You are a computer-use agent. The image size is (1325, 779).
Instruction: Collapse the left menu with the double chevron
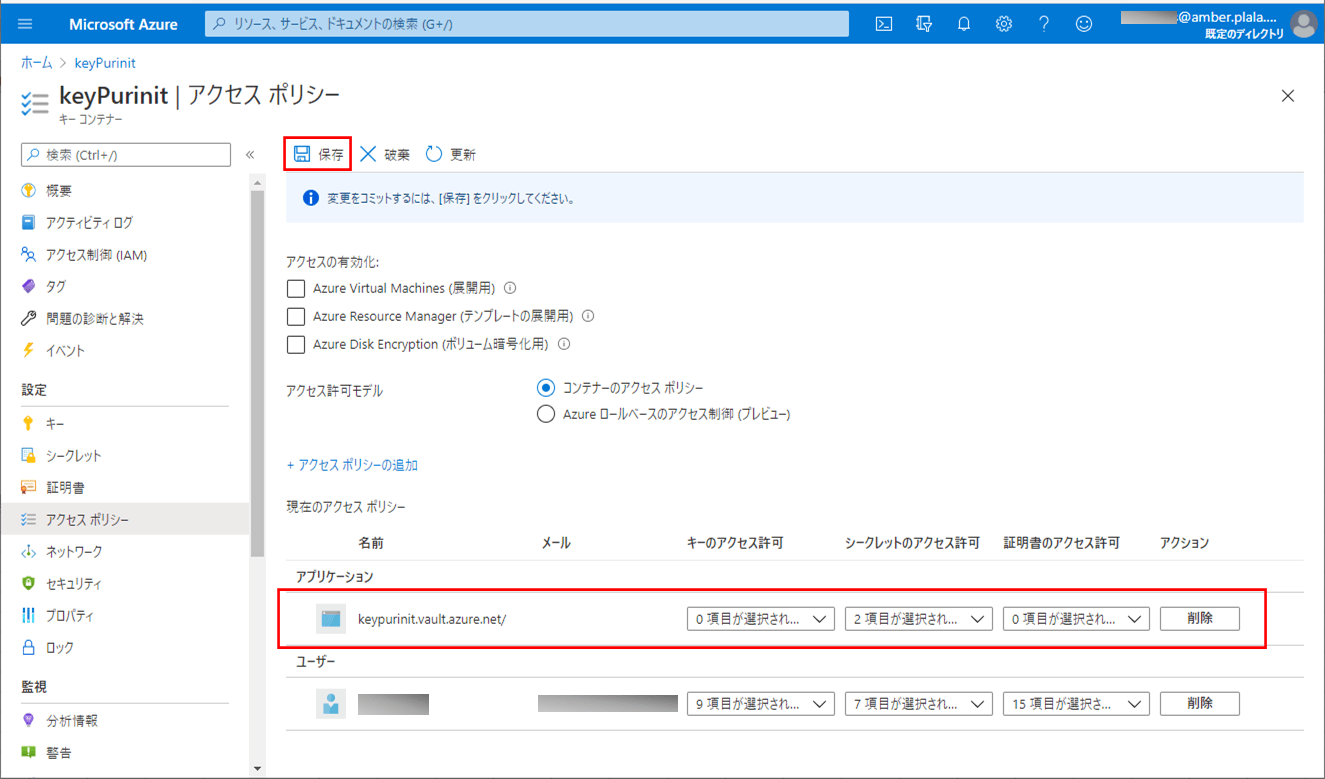250,155
